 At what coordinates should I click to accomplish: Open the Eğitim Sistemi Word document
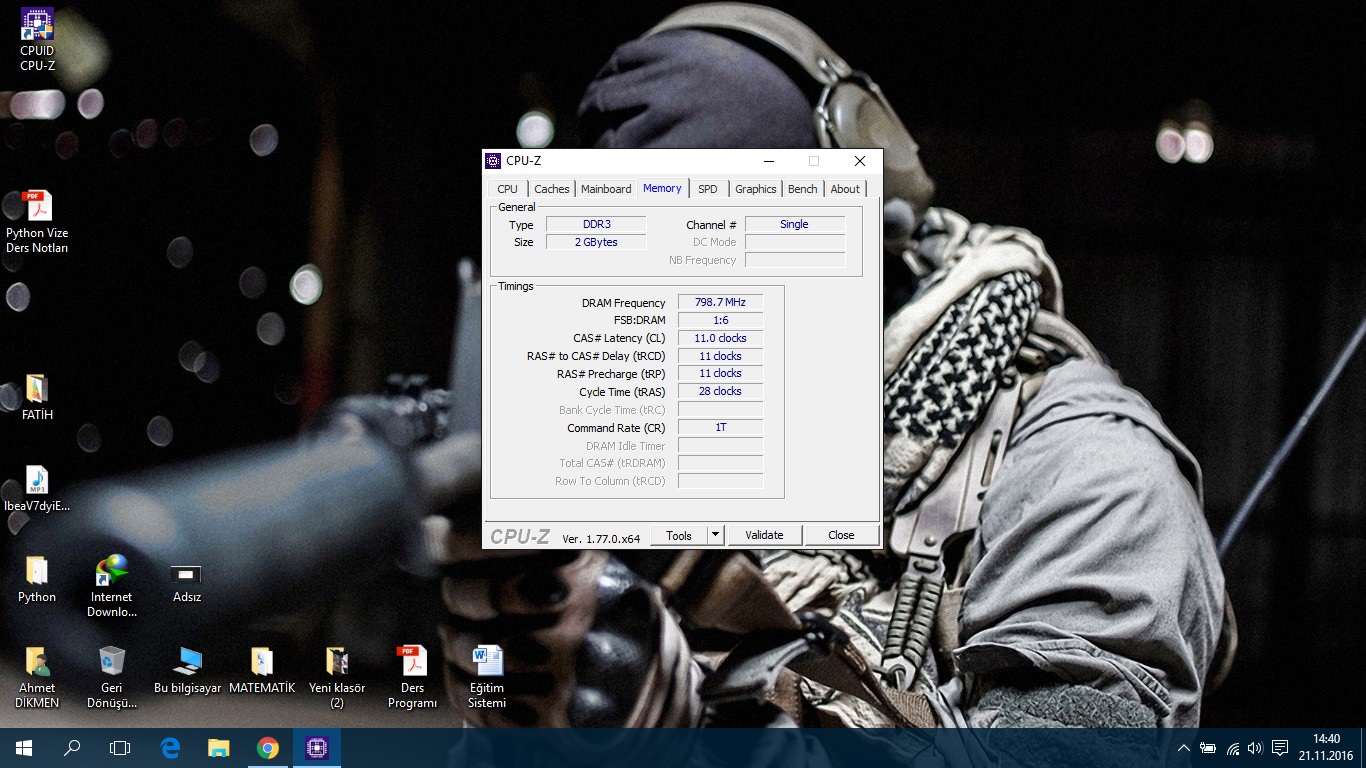pos(487,677)
